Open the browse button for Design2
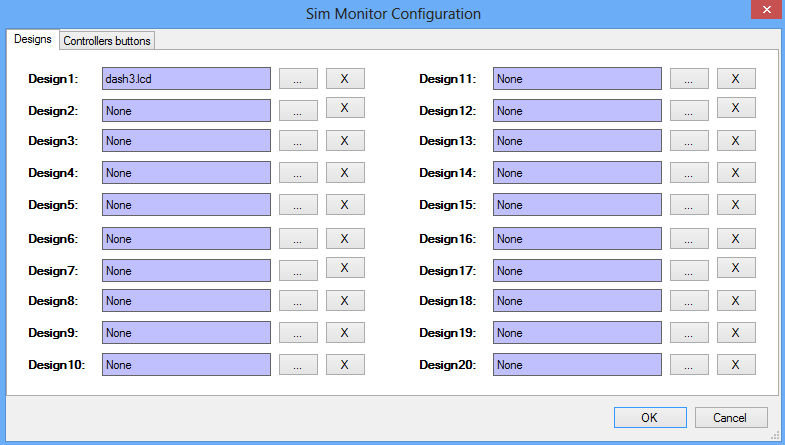The width and height of the screenshot is (785, 445). click(298, 111)
